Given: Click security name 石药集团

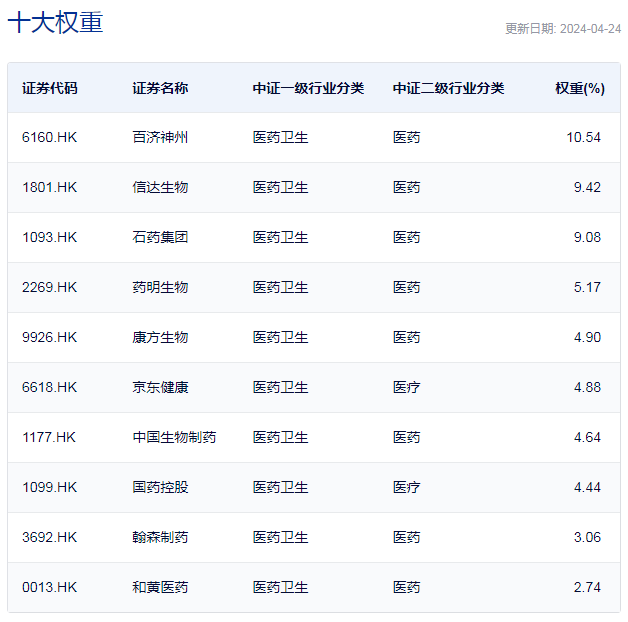Looking at the screenshot, I should click(x=160, y=237).
